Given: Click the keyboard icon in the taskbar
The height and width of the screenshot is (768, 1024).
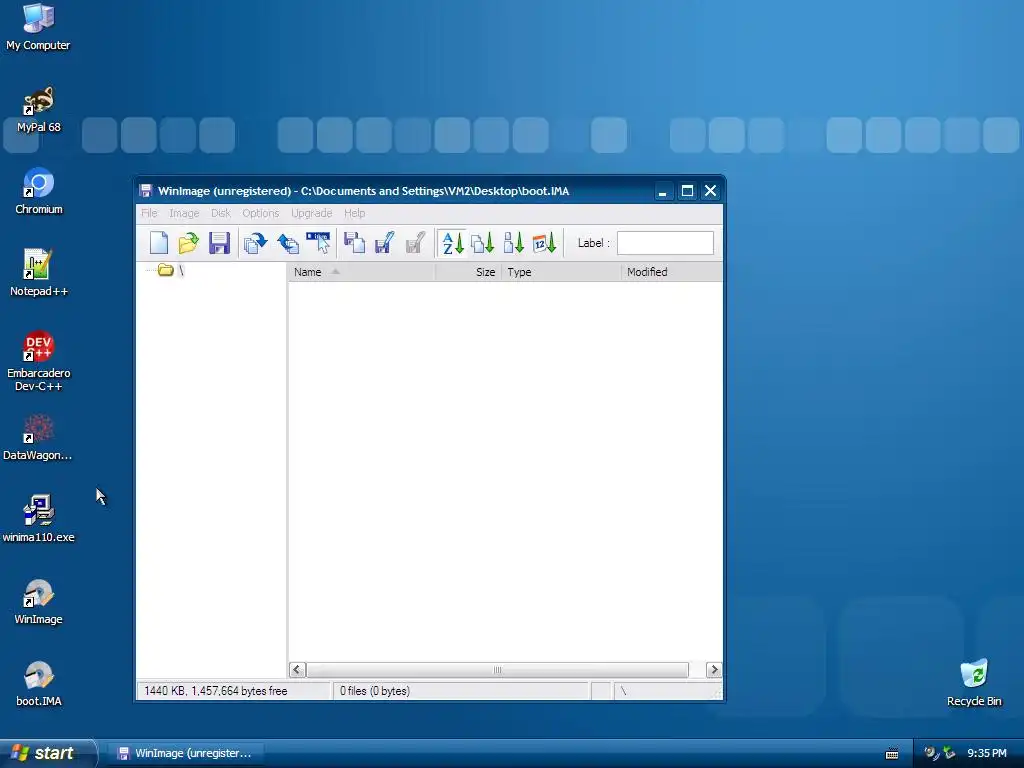Looking at the screenshot, I should (x=892, y=754).
